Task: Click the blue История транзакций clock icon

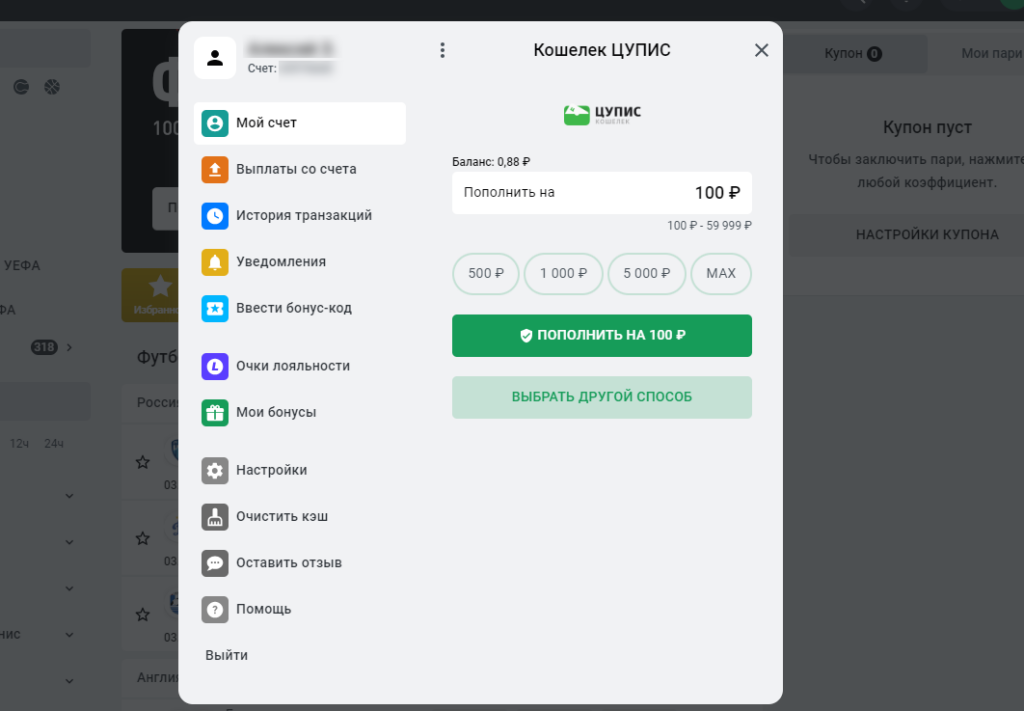Action: click(x=215, y=216)
